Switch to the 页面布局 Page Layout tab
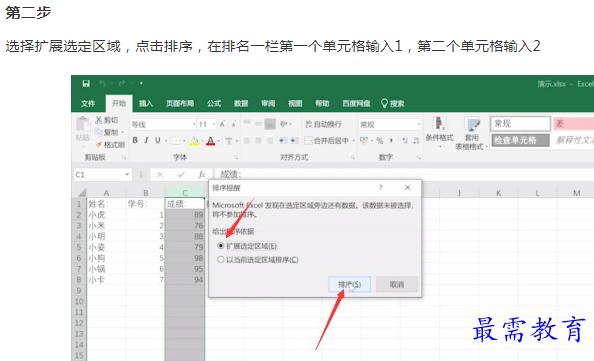 click(180, 103)
